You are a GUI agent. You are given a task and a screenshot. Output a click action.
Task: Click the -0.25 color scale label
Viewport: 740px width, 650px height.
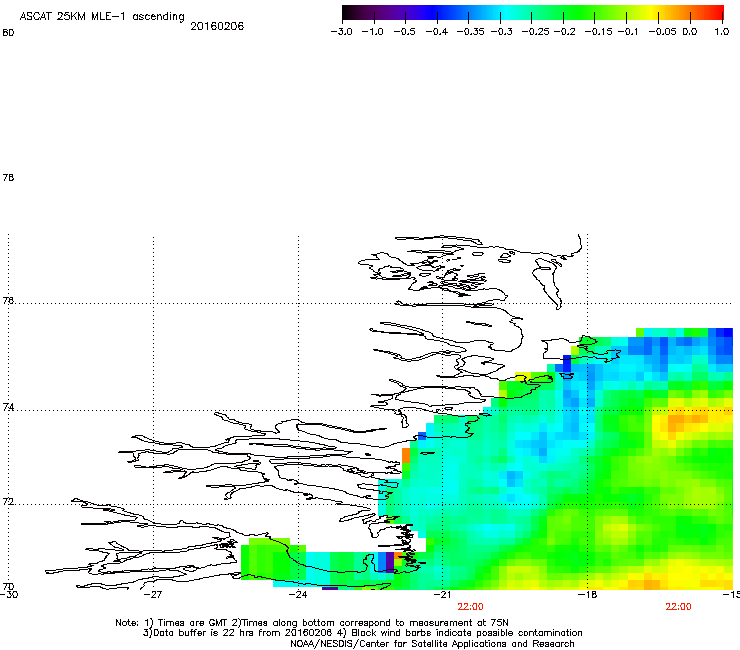coord(532,32)
